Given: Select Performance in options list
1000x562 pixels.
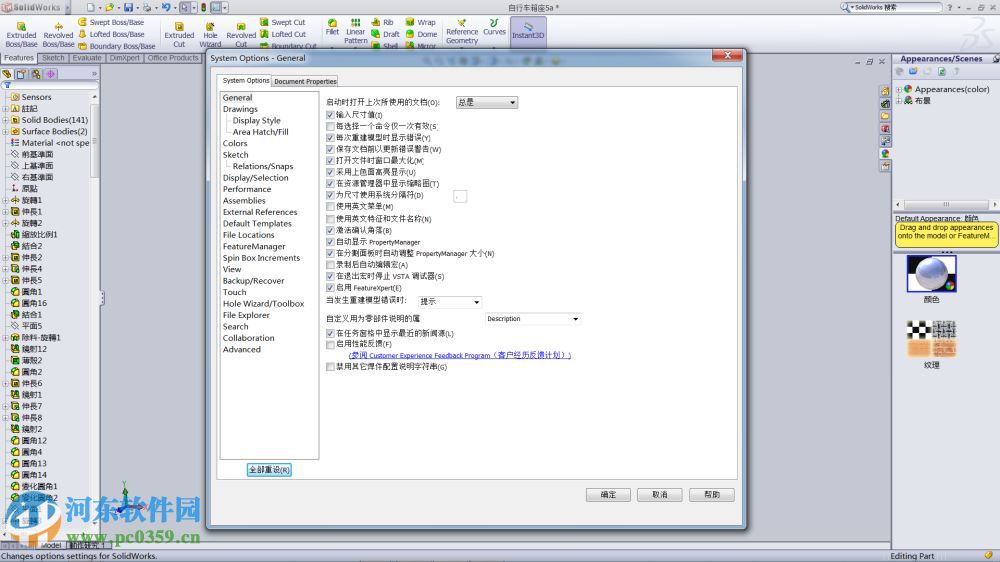Looking at the screenshot, I should coord(247,189).
